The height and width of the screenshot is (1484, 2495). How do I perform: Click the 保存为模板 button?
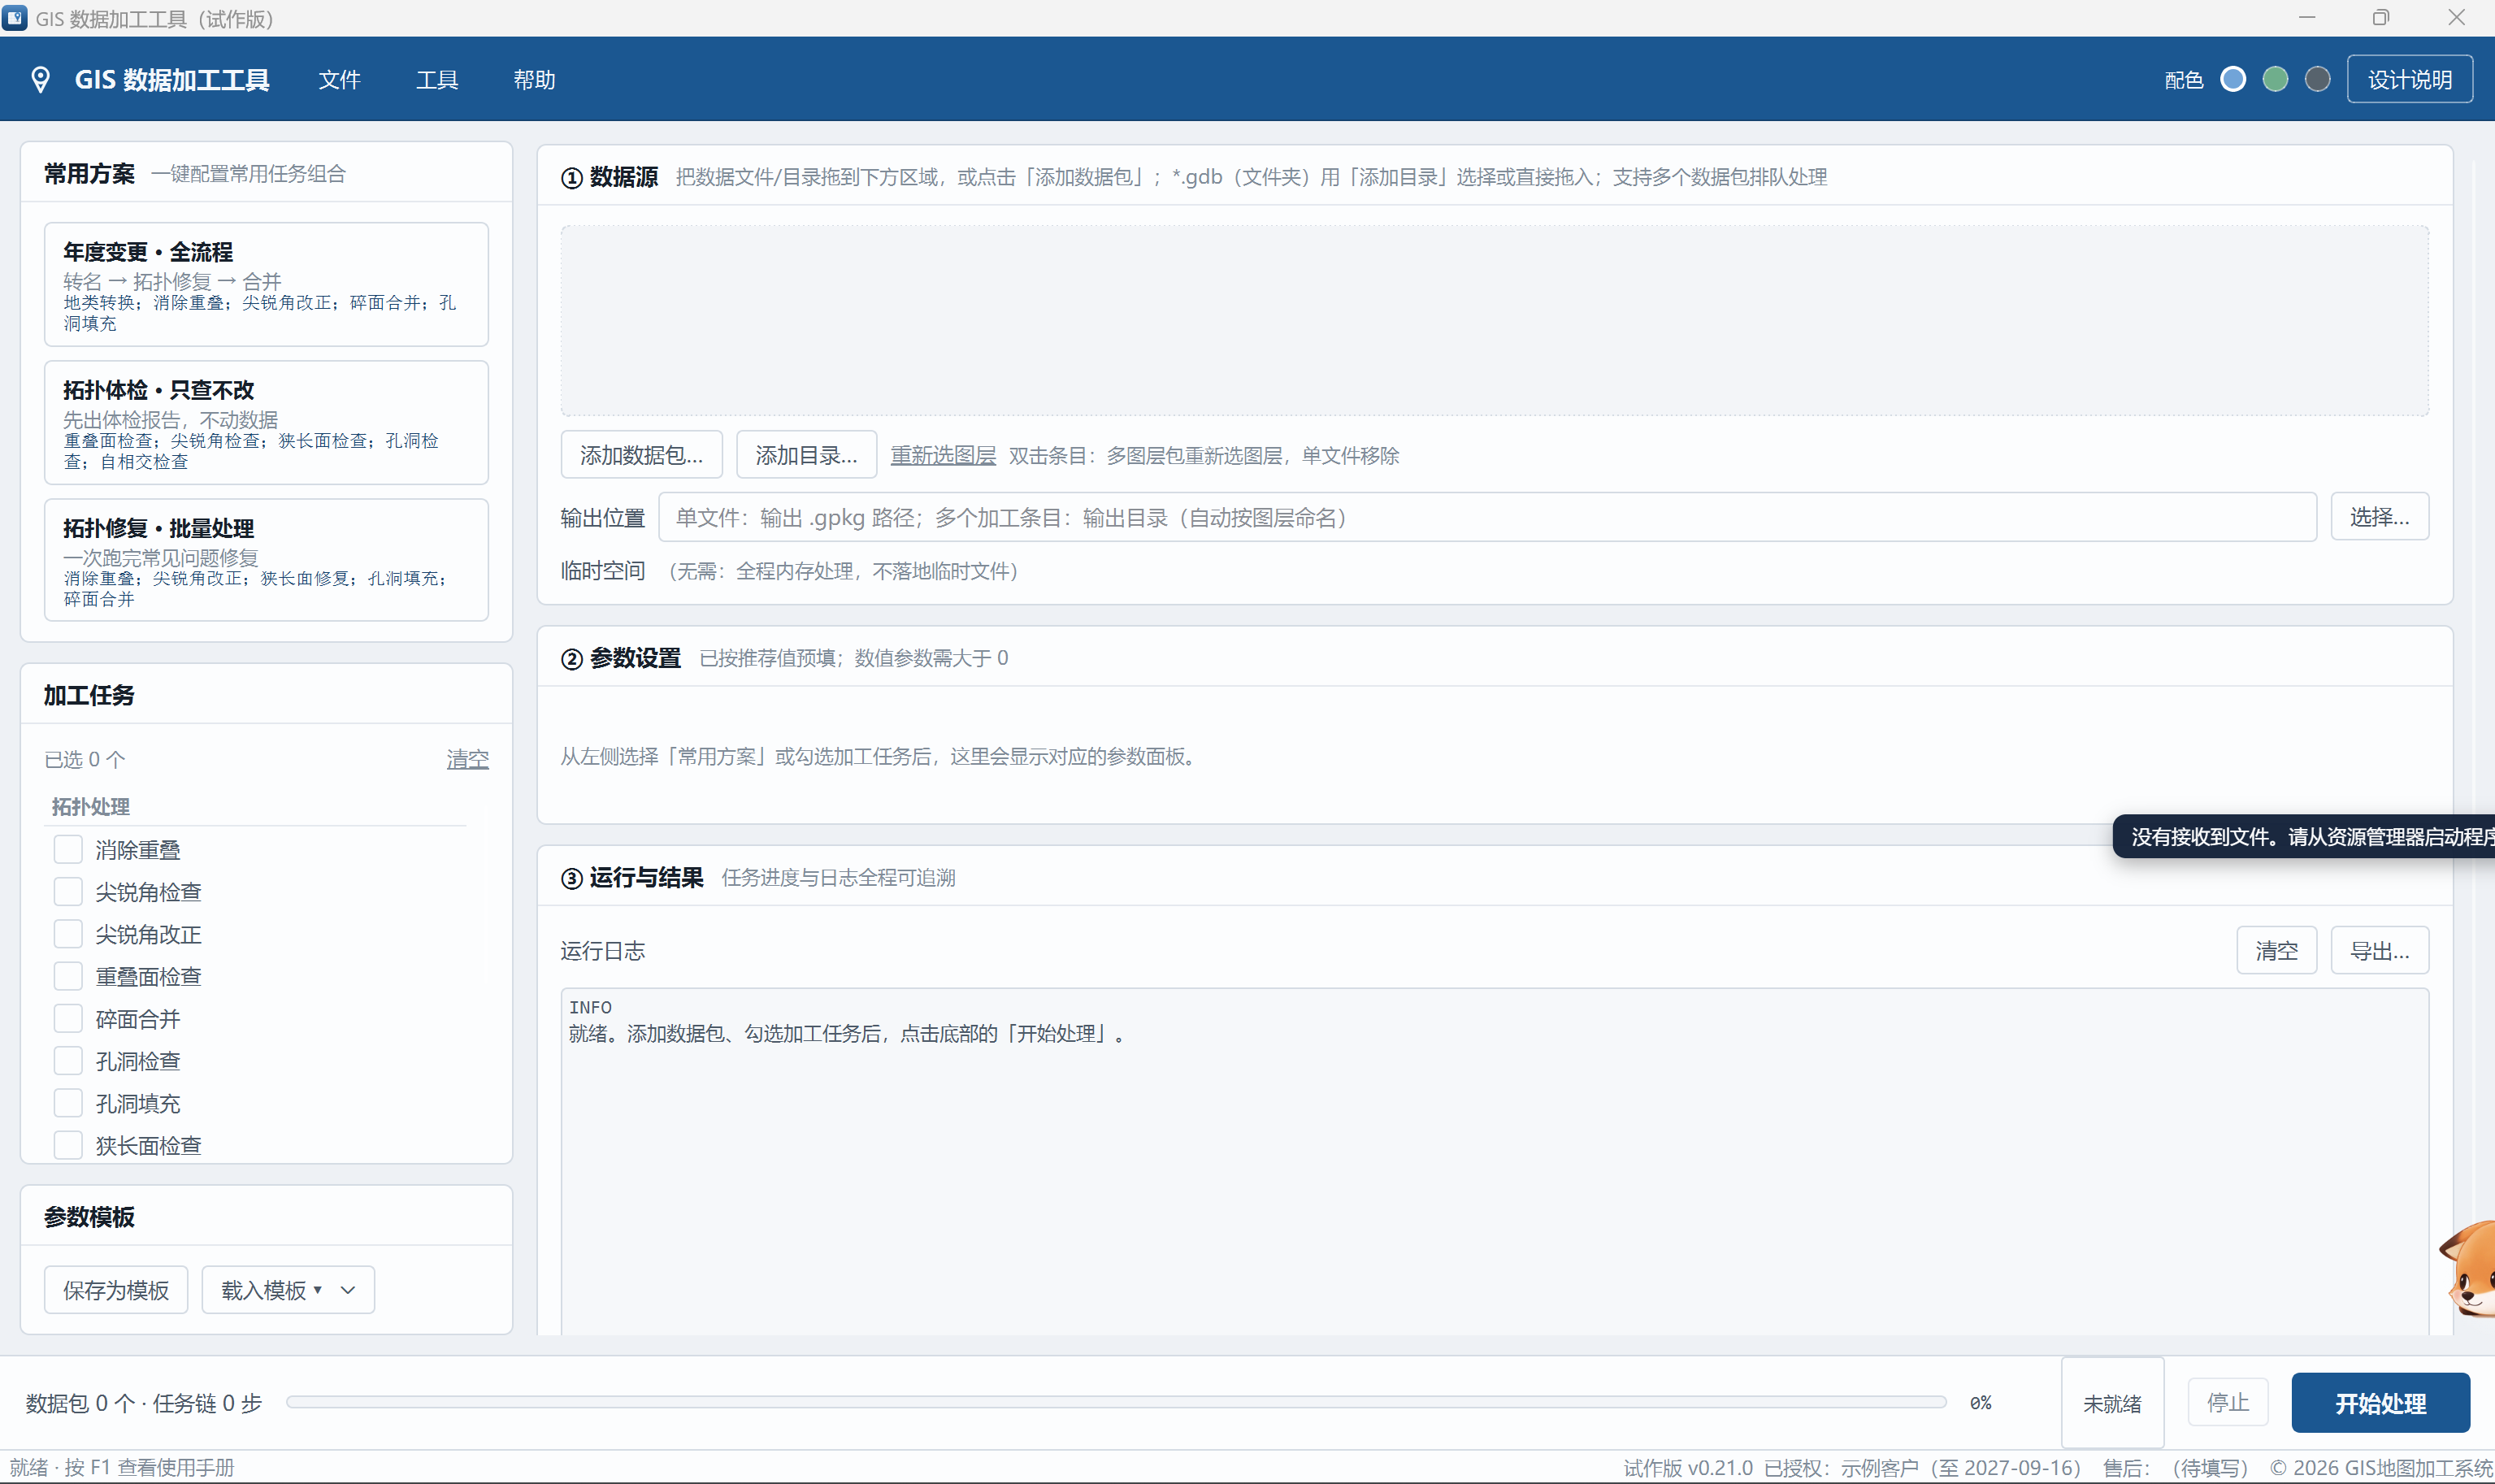116,1290
